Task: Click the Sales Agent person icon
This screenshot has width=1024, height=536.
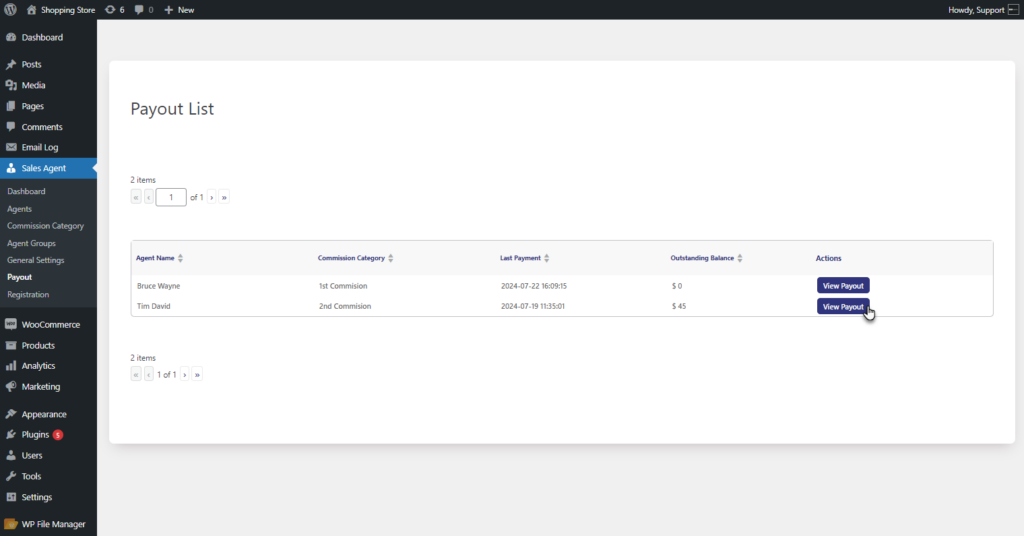Action: [x=11, y=168]
